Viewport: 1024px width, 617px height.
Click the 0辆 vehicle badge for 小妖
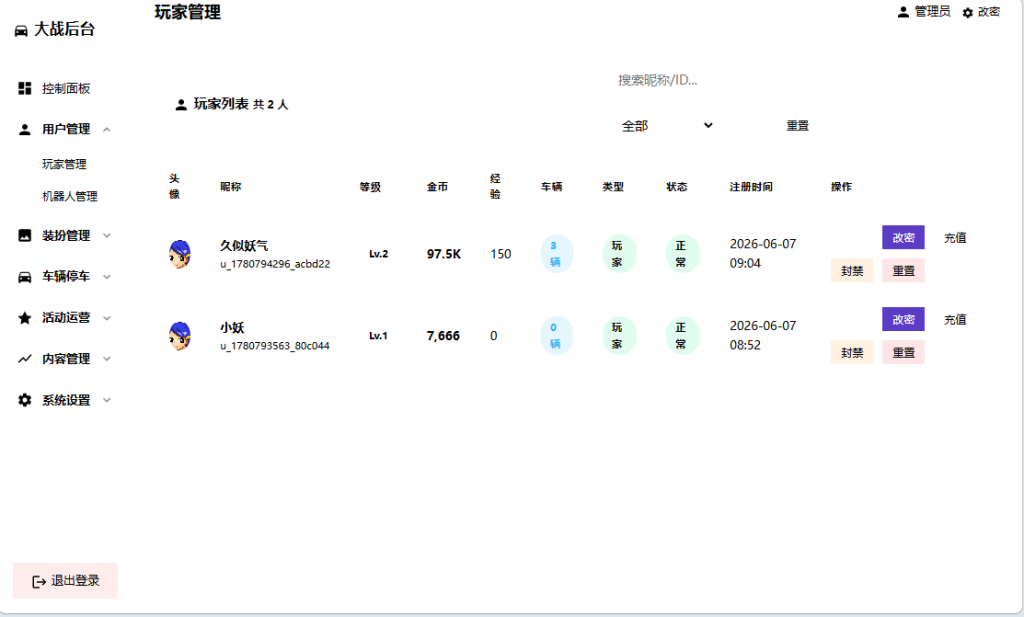point(556,336)
